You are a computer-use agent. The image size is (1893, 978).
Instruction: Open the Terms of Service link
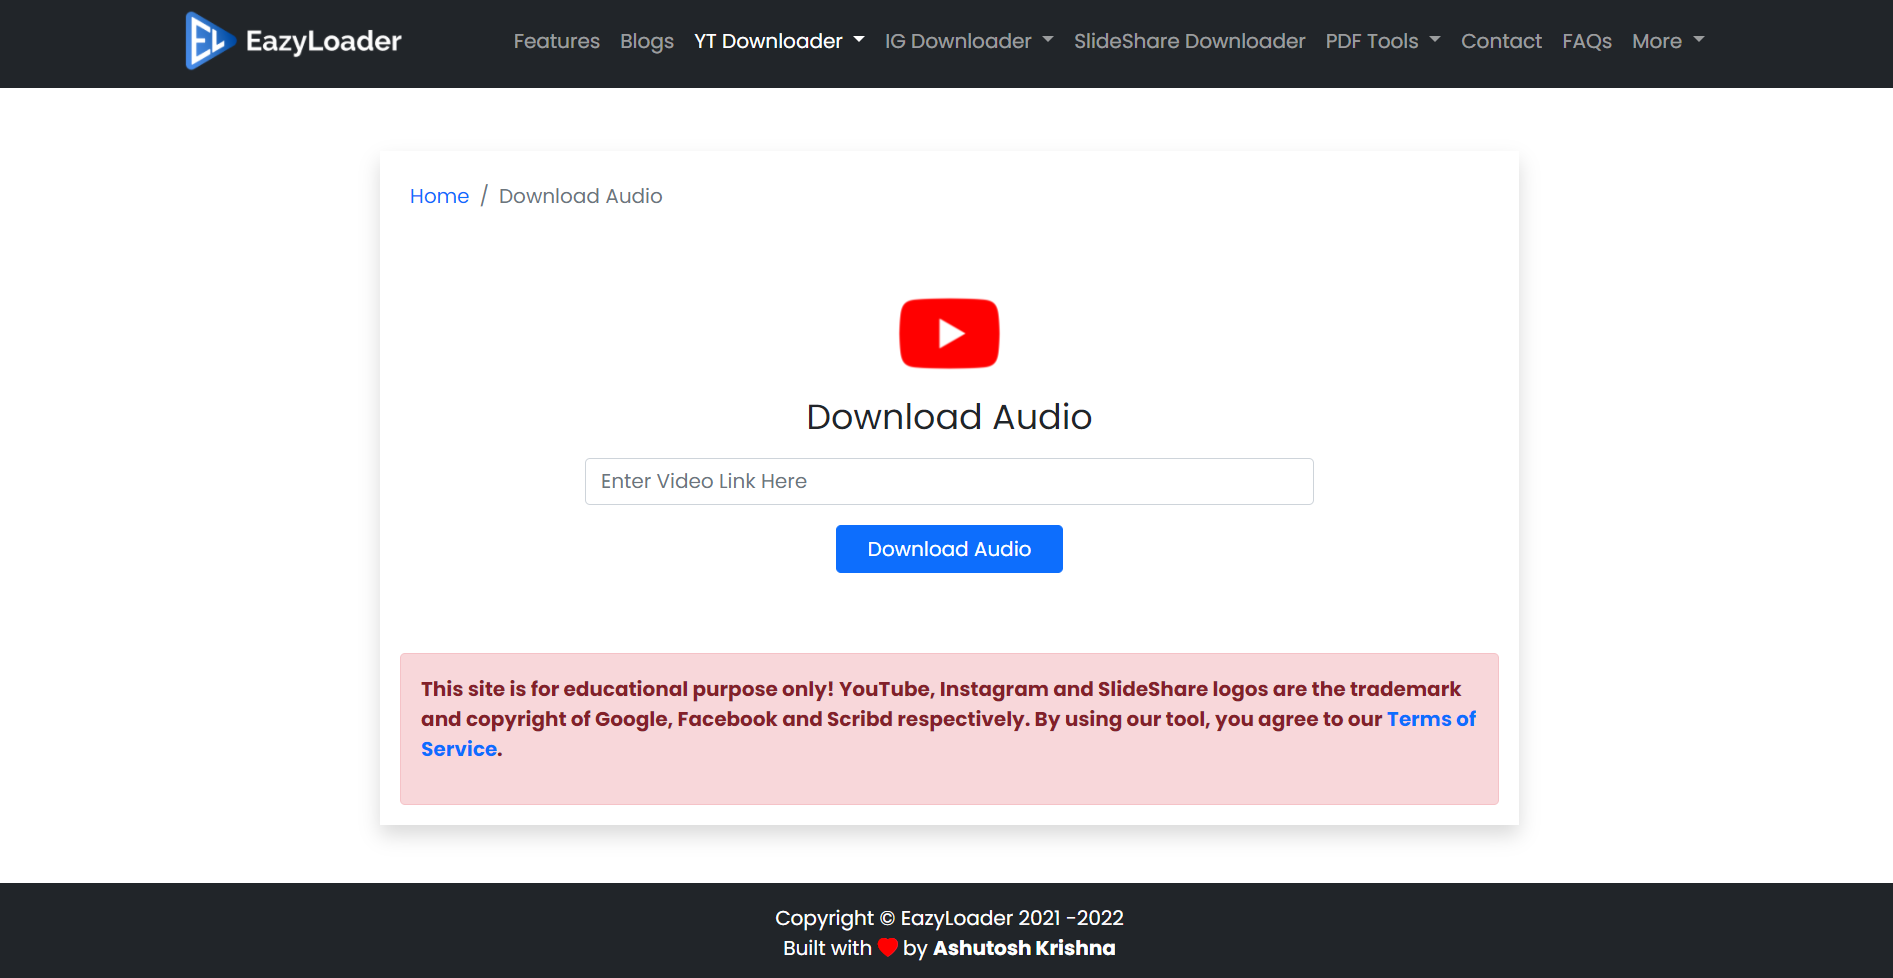pyautogui.click(x=1431, y=719)
